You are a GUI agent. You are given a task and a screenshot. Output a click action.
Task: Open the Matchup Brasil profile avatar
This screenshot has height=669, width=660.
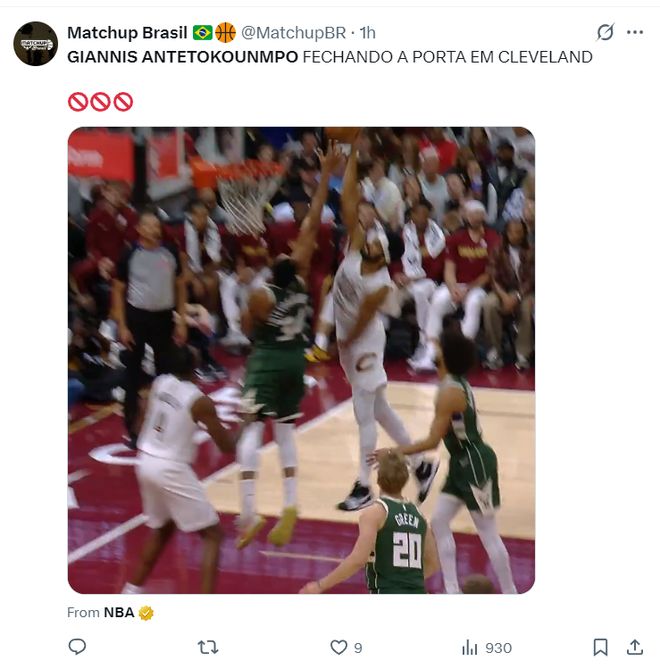tap(35, 43)
